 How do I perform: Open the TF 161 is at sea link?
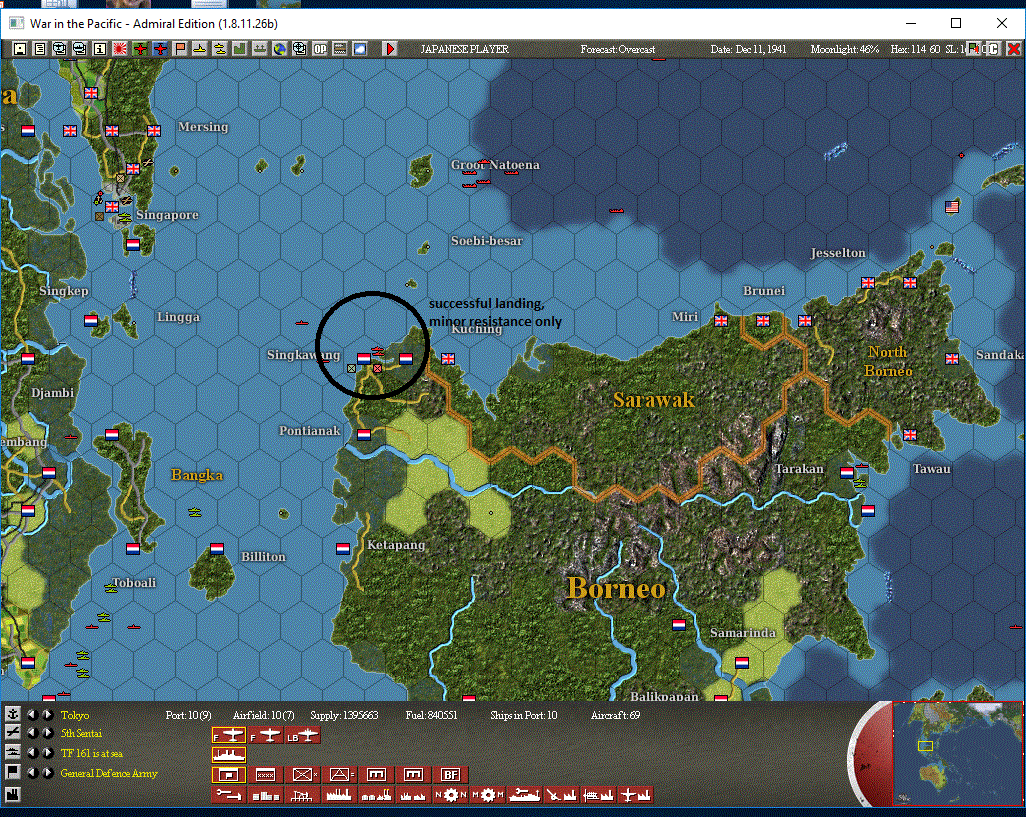pos(92,753)
